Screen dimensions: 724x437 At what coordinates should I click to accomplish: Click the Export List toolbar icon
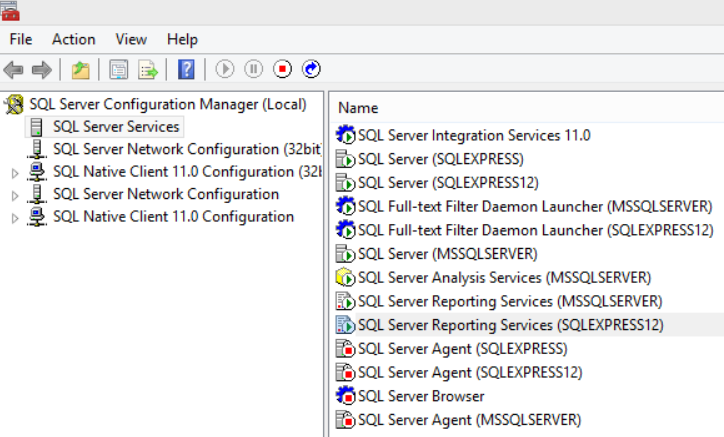pos(148,70)
